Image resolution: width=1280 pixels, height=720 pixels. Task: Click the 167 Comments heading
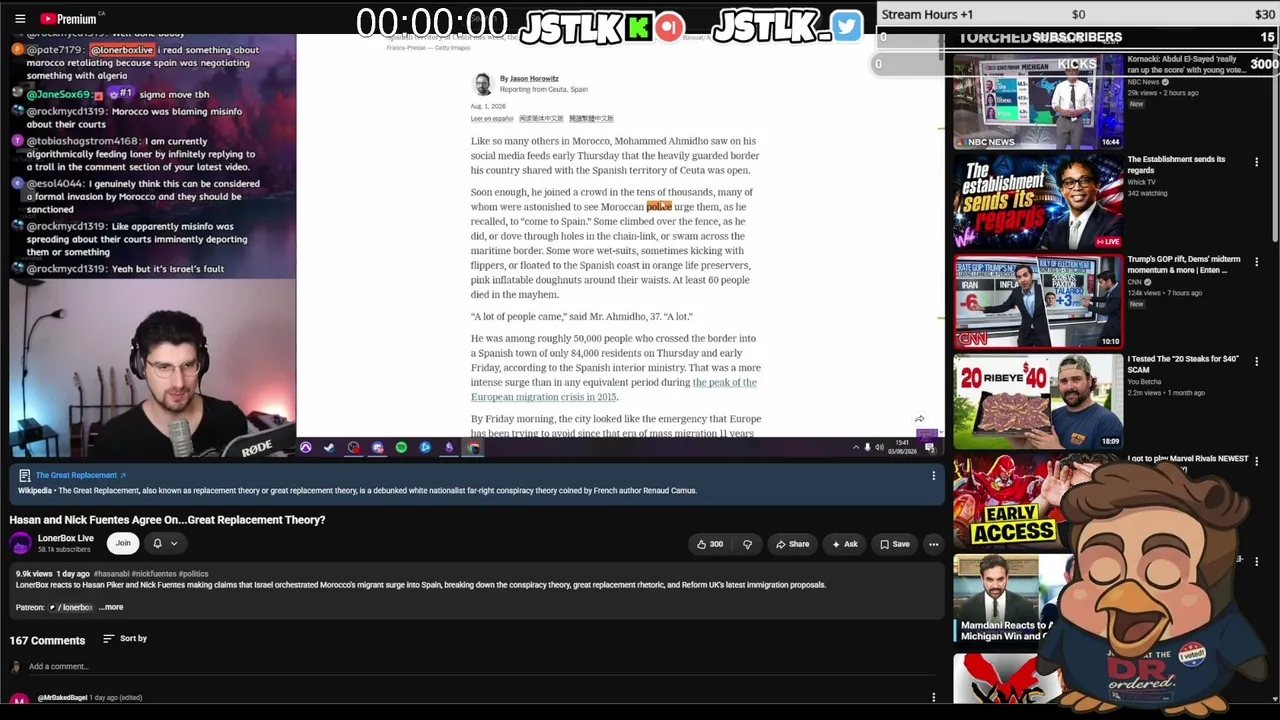[47, 640]
